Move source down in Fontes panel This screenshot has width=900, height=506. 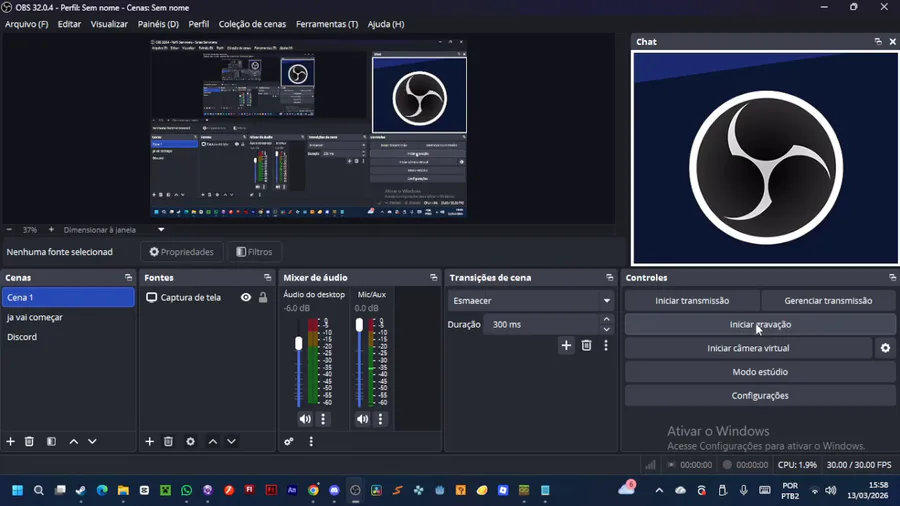click(x=231, y=441)
